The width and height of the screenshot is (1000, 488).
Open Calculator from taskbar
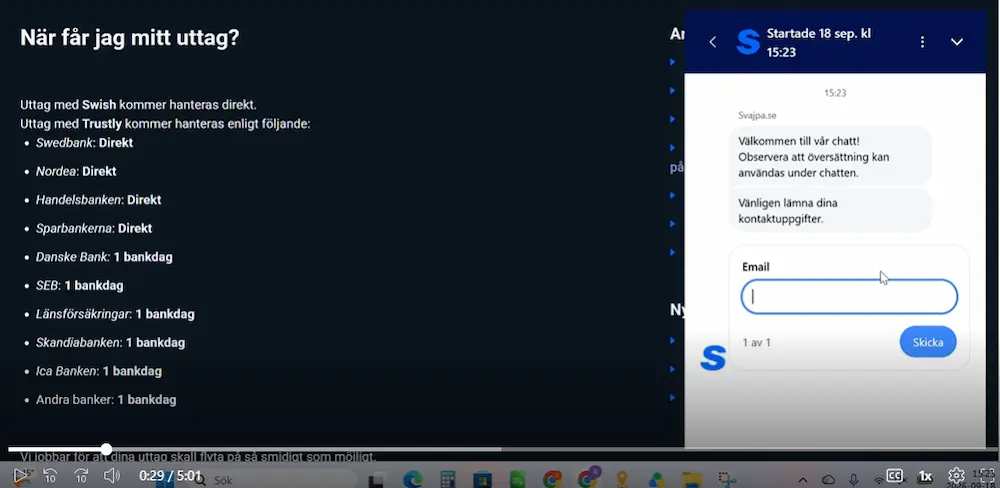coord(448,480)
